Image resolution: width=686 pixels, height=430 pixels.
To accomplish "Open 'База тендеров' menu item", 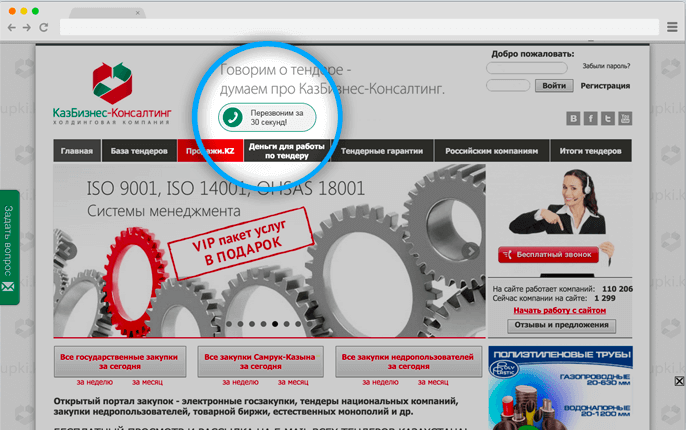I will click(x=139, y=151).
